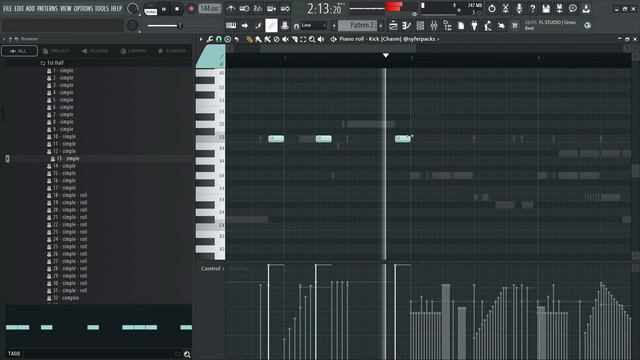Toggle wait for input to start playing
The height and width of the screenshot is (360, 640).
(x=244, y=9)
